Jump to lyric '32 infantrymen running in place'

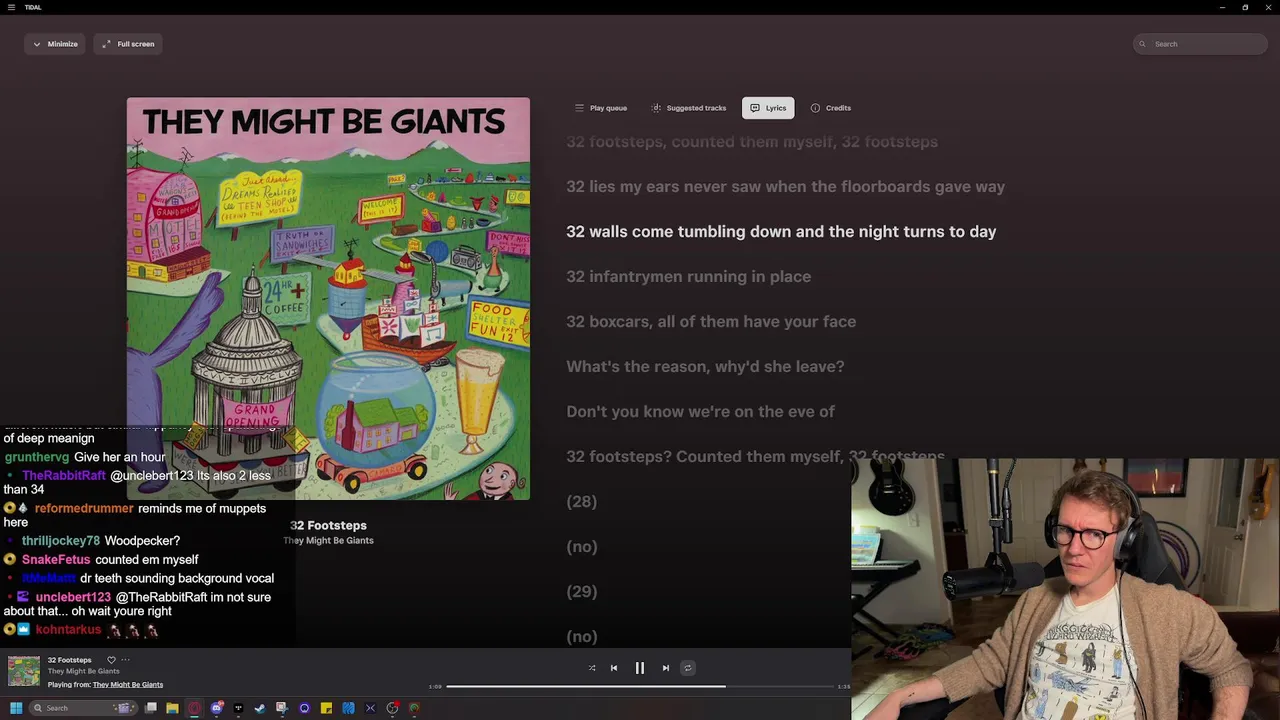[x=689, y=277]
